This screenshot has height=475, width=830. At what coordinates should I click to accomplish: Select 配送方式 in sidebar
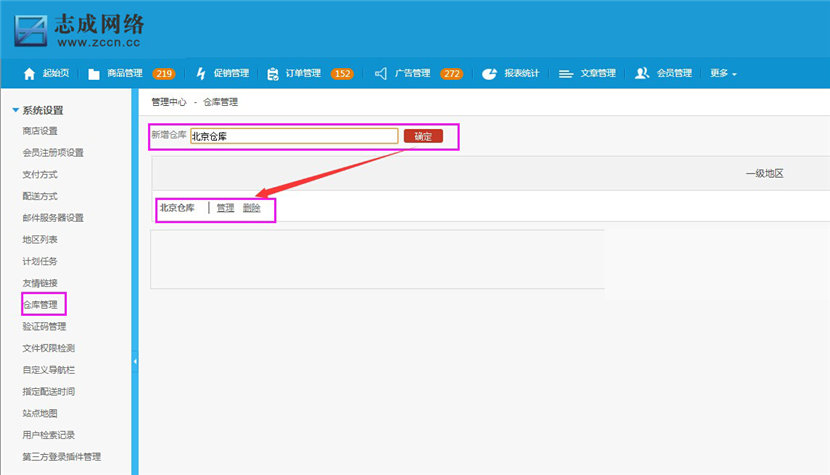pyautogui.click(x=40, y=196)
